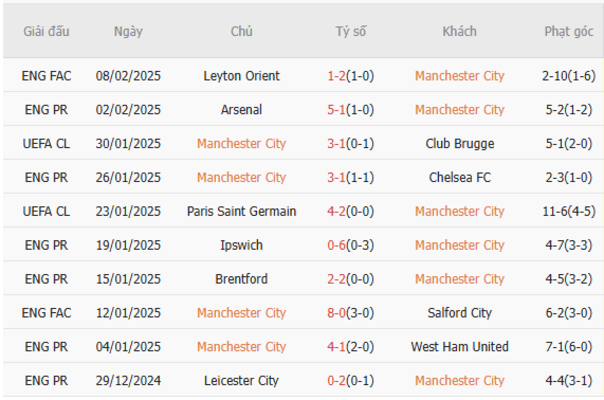The width and height of the screenshot is (604, 400).
Task: Open the 0-6 score of the Ipswich match
Action: click(x=338, y=246)
